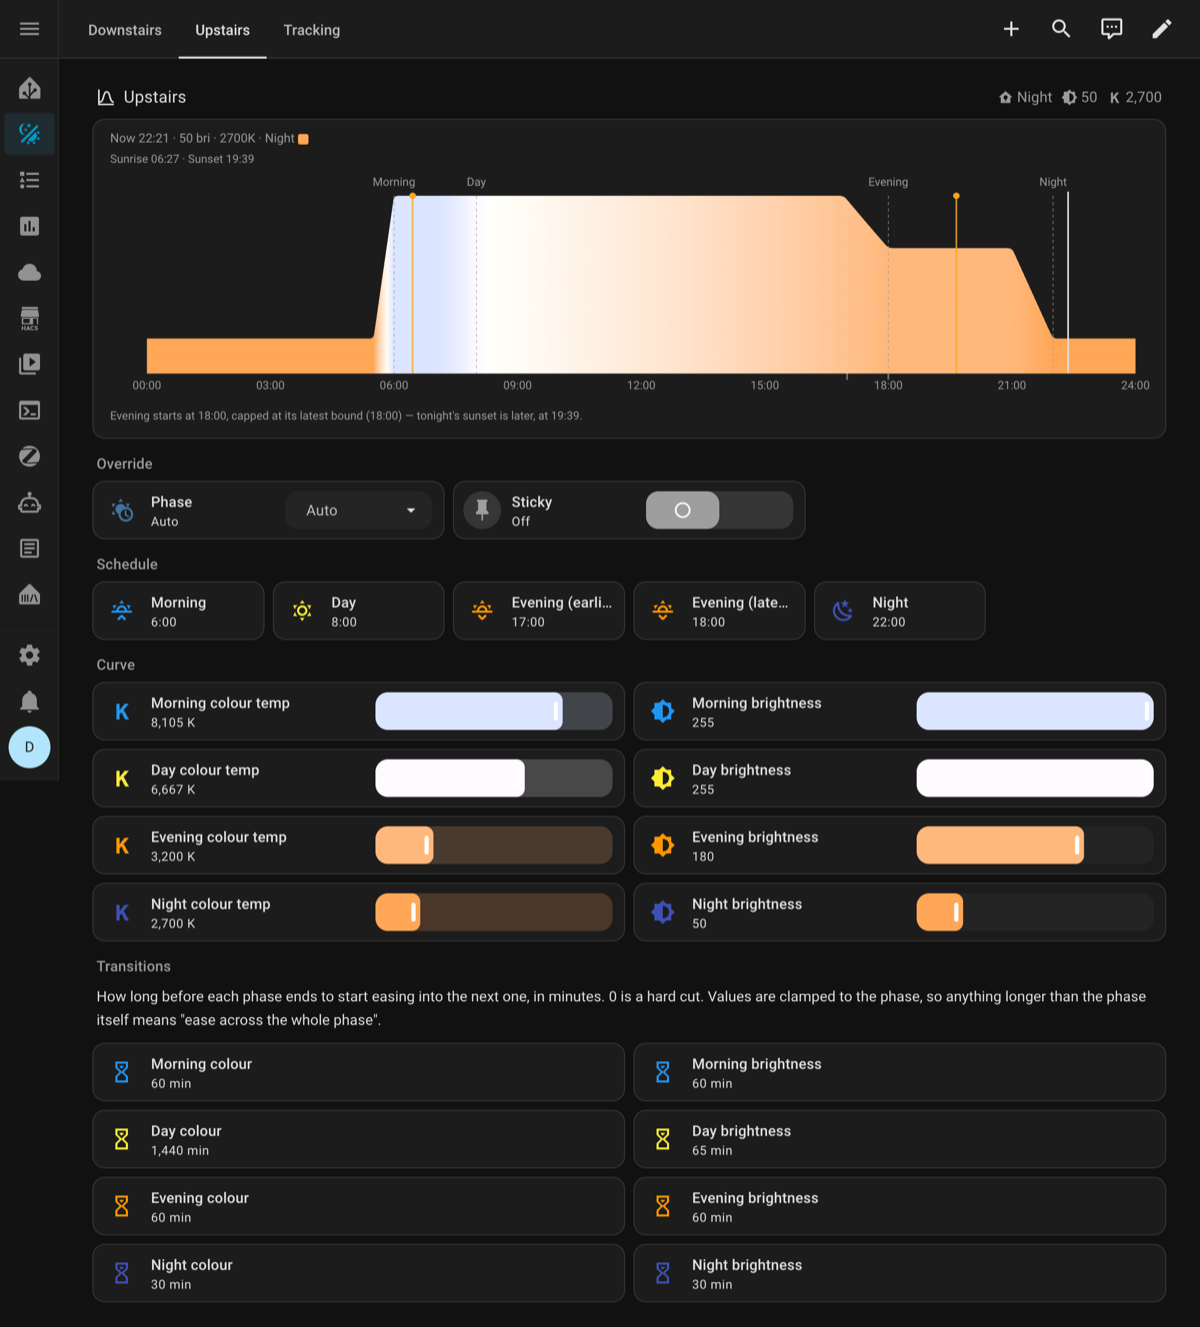Open the Evening colour 60 min transition
This screenshot has width=1200, height=1327.
[x=359, y=1206]
